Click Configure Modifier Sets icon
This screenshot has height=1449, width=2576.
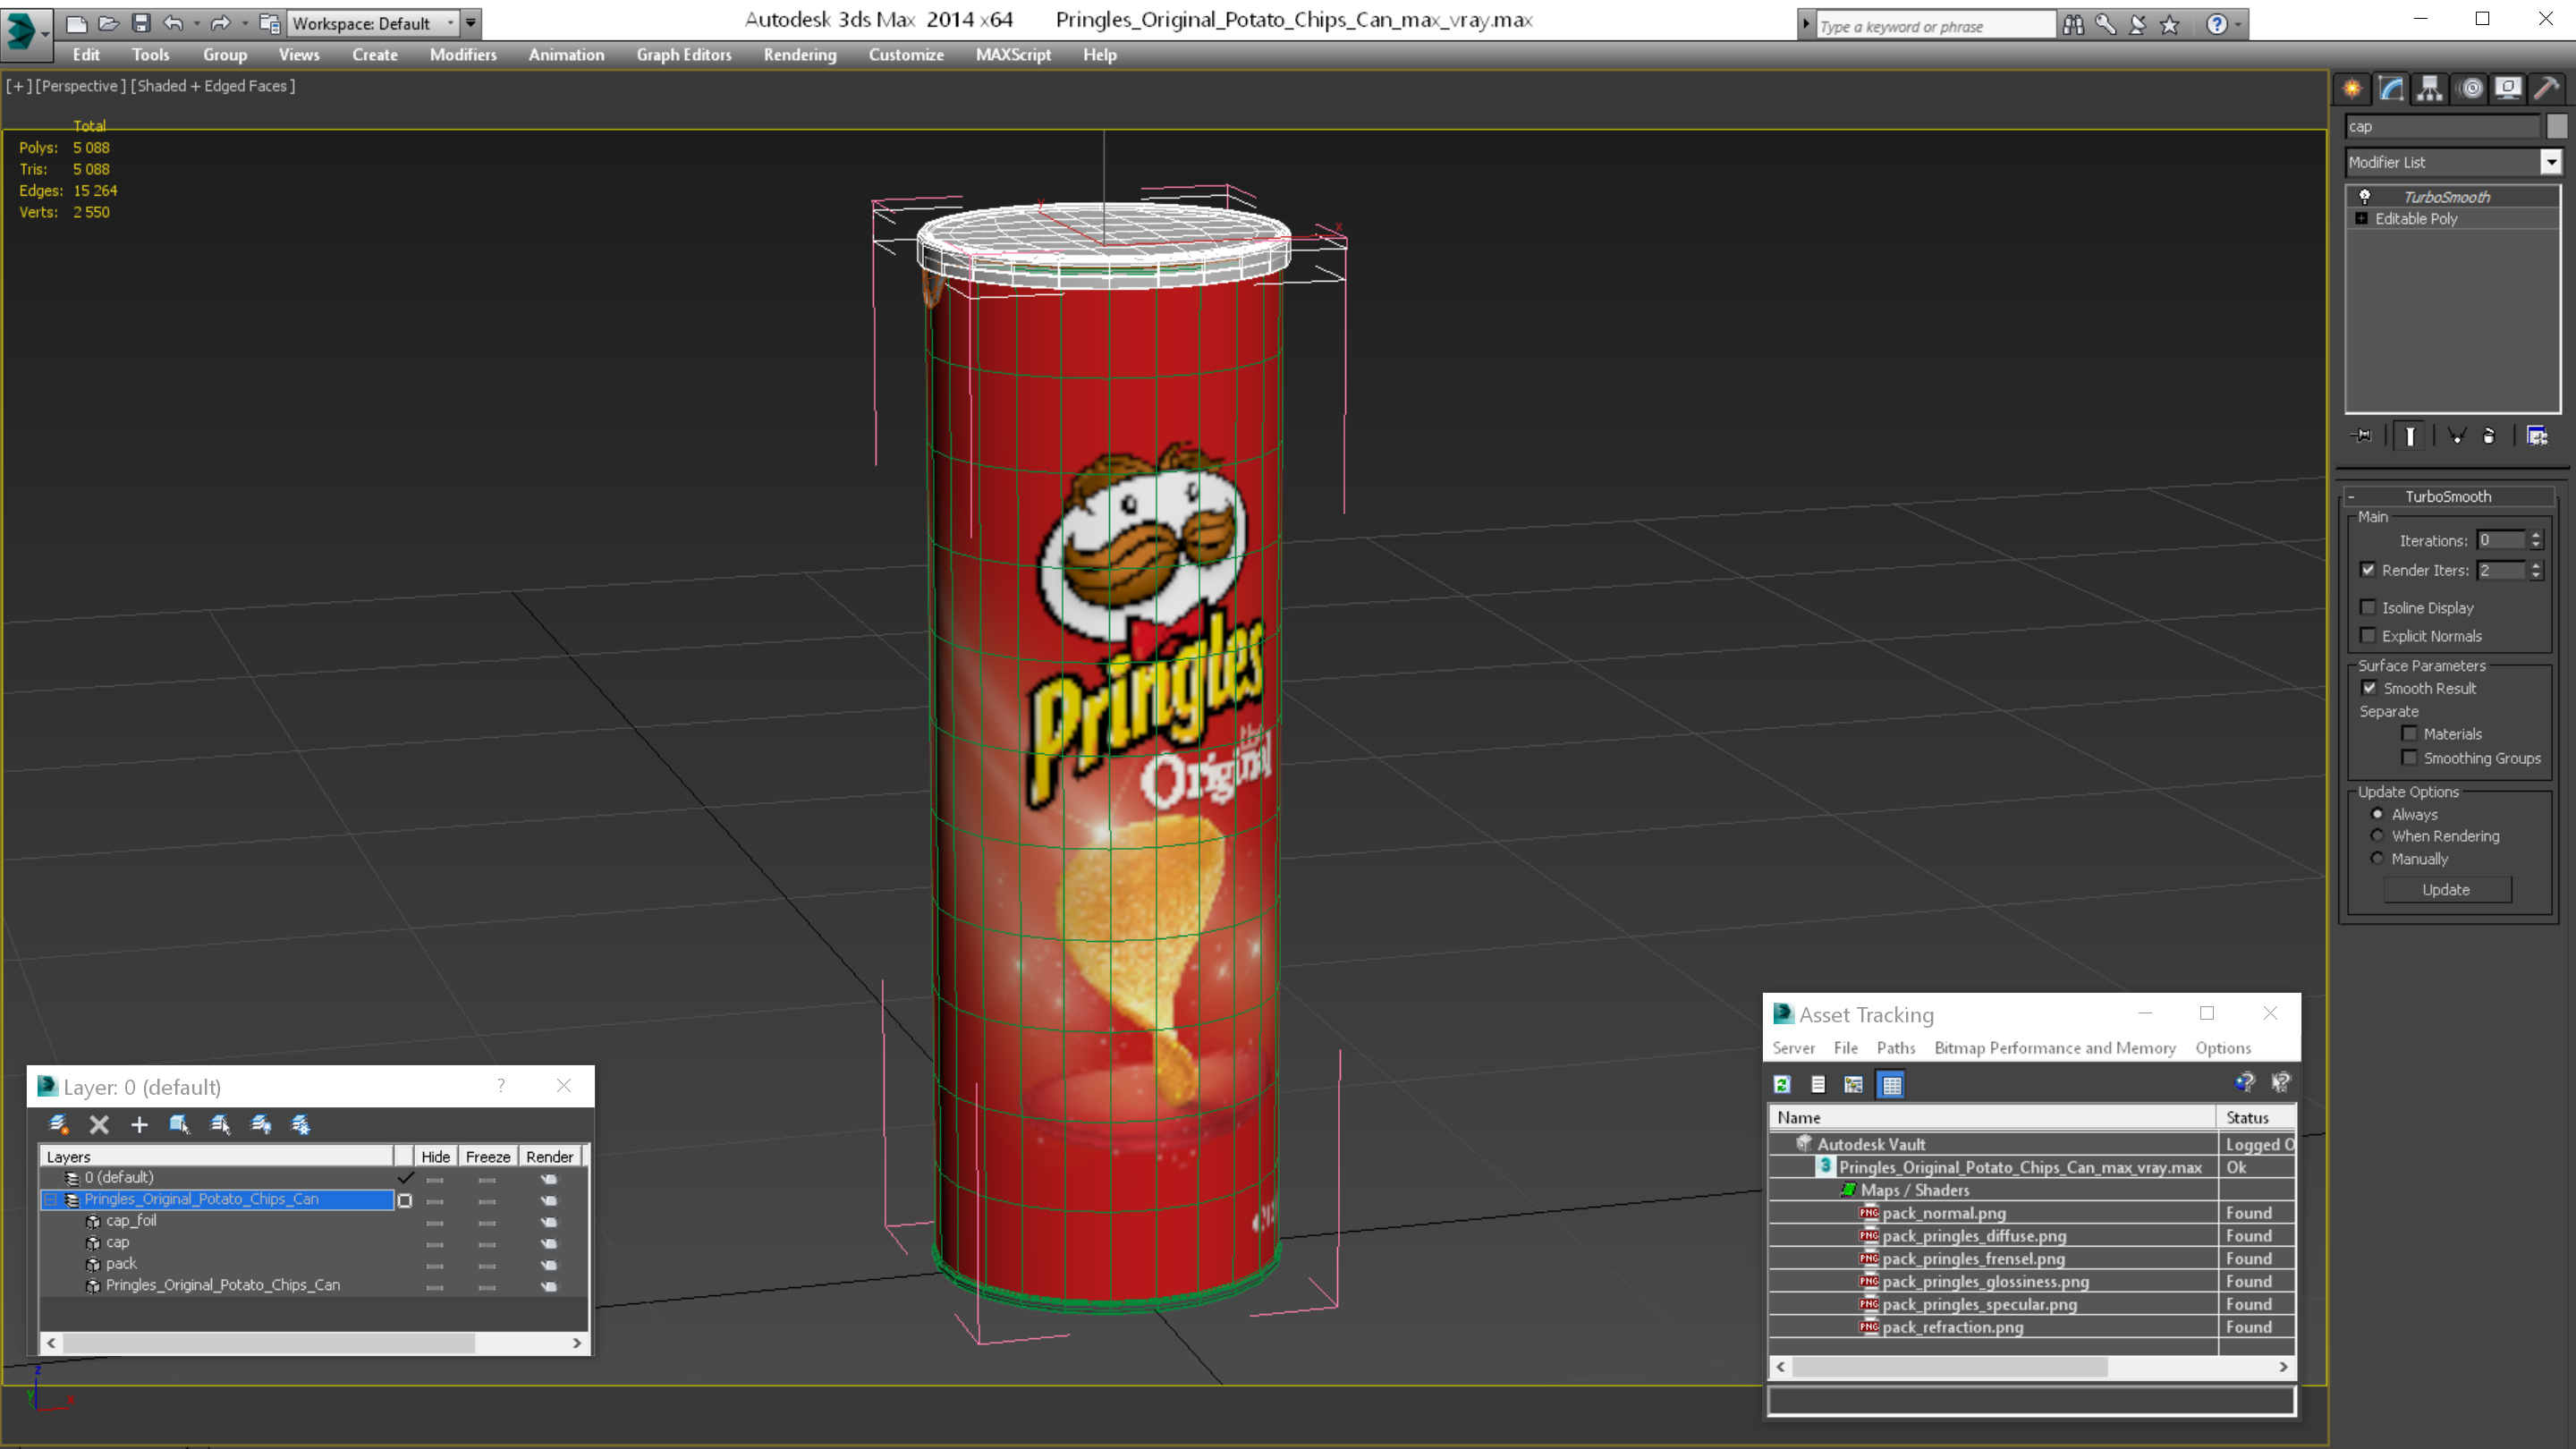click(2537, 436)
